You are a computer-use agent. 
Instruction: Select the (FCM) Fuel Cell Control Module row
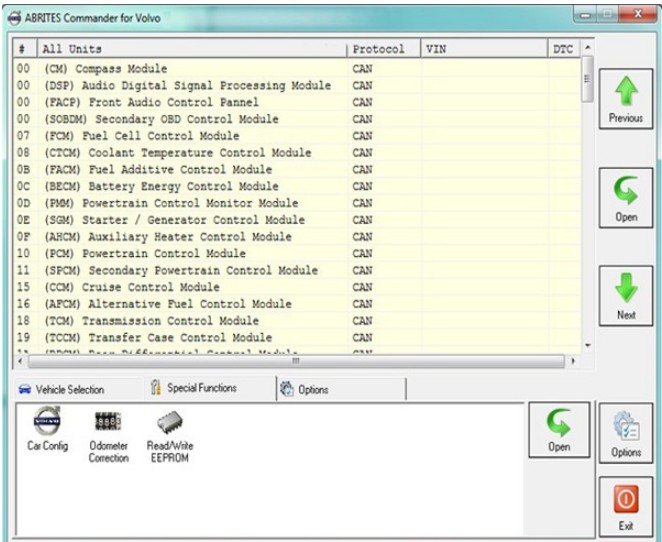point(297,136)
